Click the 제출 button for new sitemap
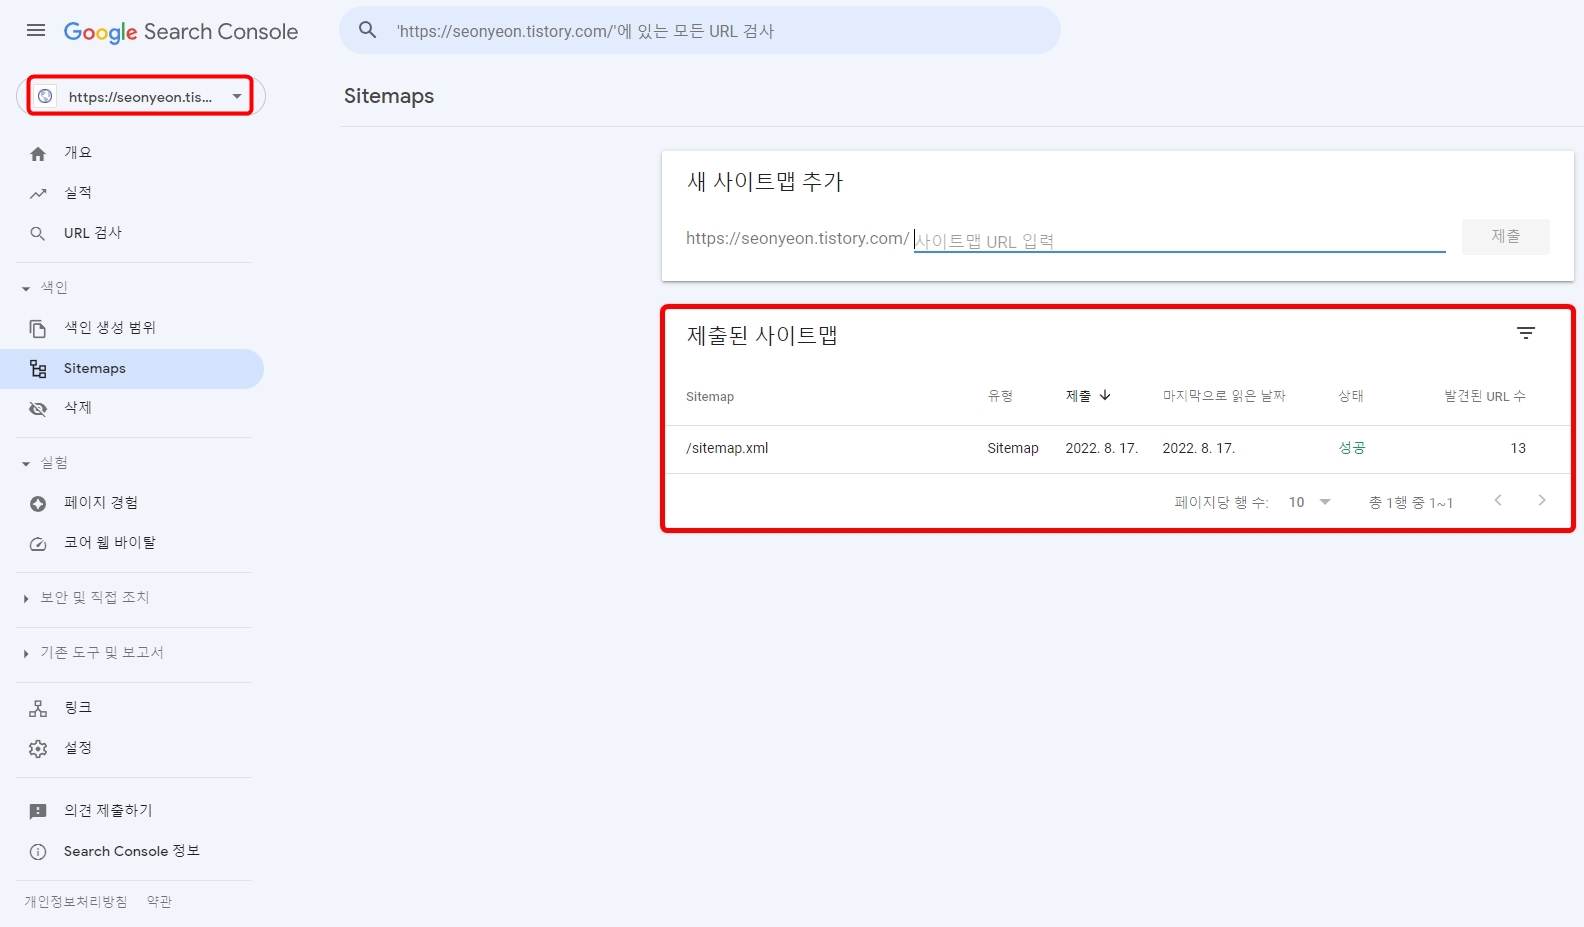The width and height of the screenshot is (1584, 927). [1505, 237]
